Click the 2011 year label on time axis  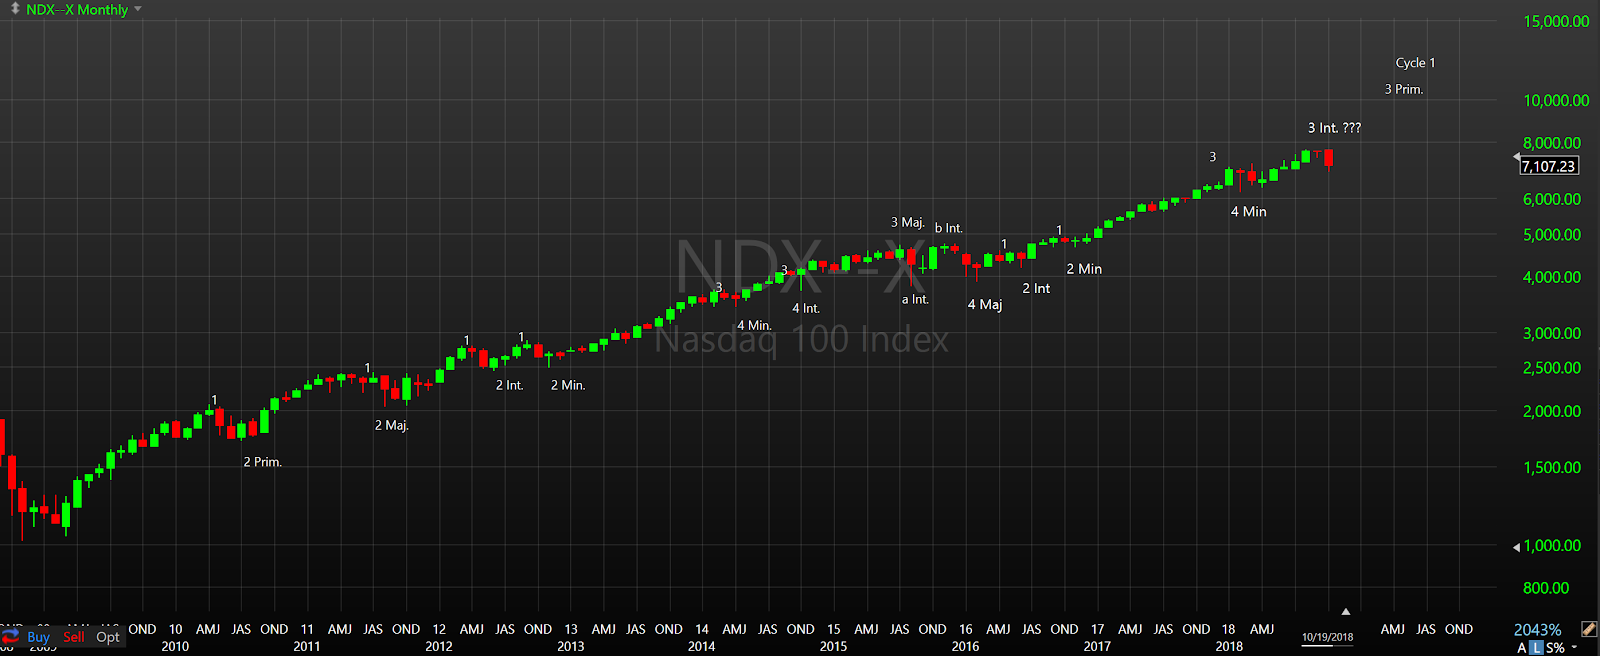[x=307, y=646]
